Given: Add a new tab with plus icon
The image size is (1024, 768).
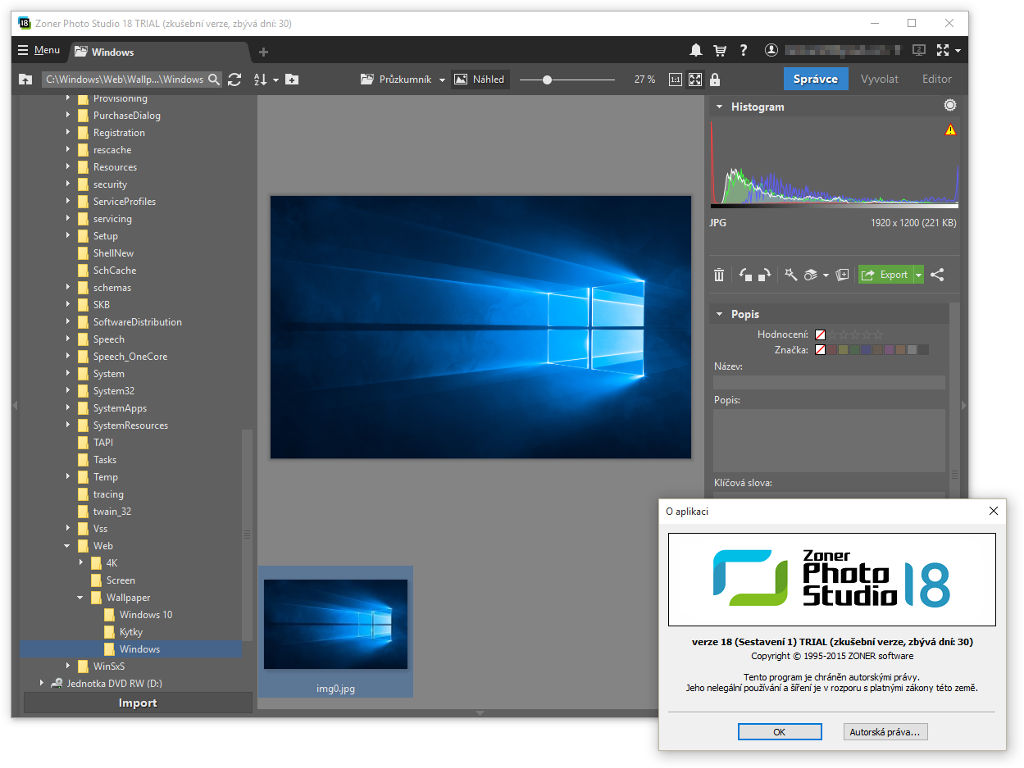Looking at the screenshot, I should click(263, 52).
